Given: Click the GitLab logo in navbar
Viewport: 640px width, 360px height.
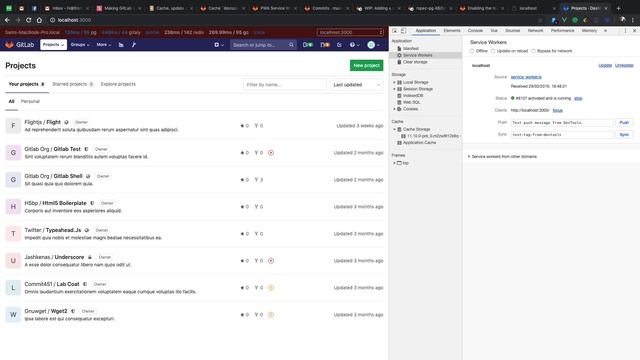Looking at the screenshot, I should coord(20,44).
